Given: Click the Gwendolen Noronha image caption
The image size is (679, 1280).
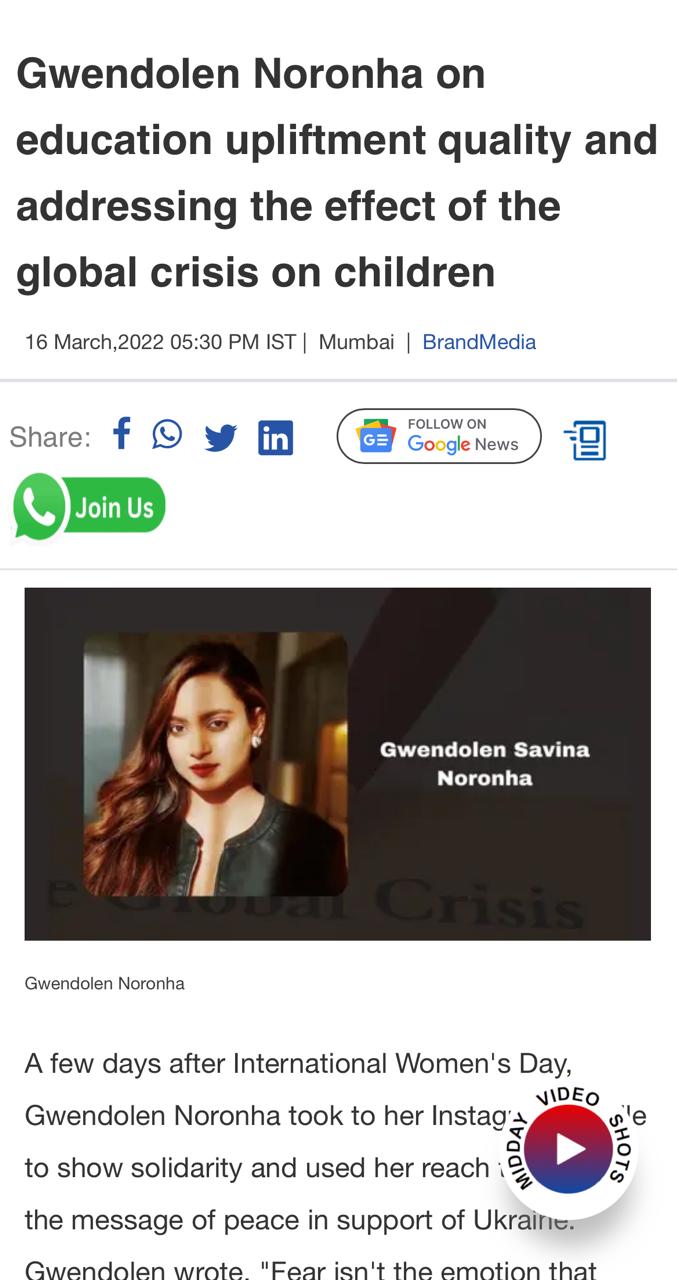Looking at the screenshot, I should 105,983.
